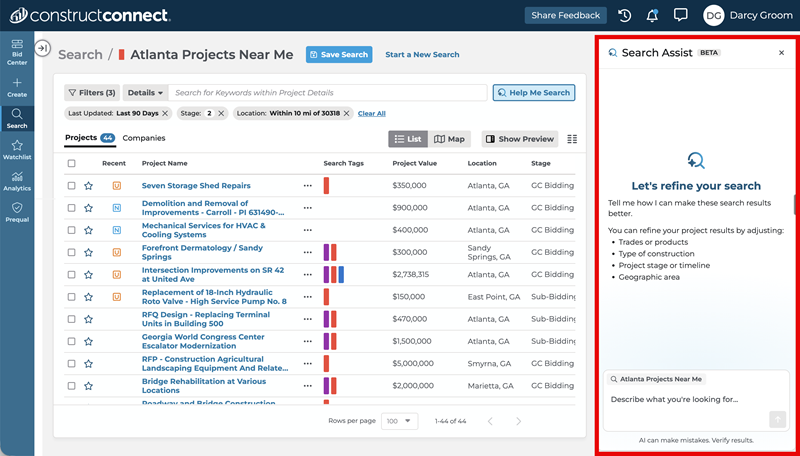Viewport: 800px width, 456px height.
Task: Go to previous results page arrow
Action: coord(490,421)
